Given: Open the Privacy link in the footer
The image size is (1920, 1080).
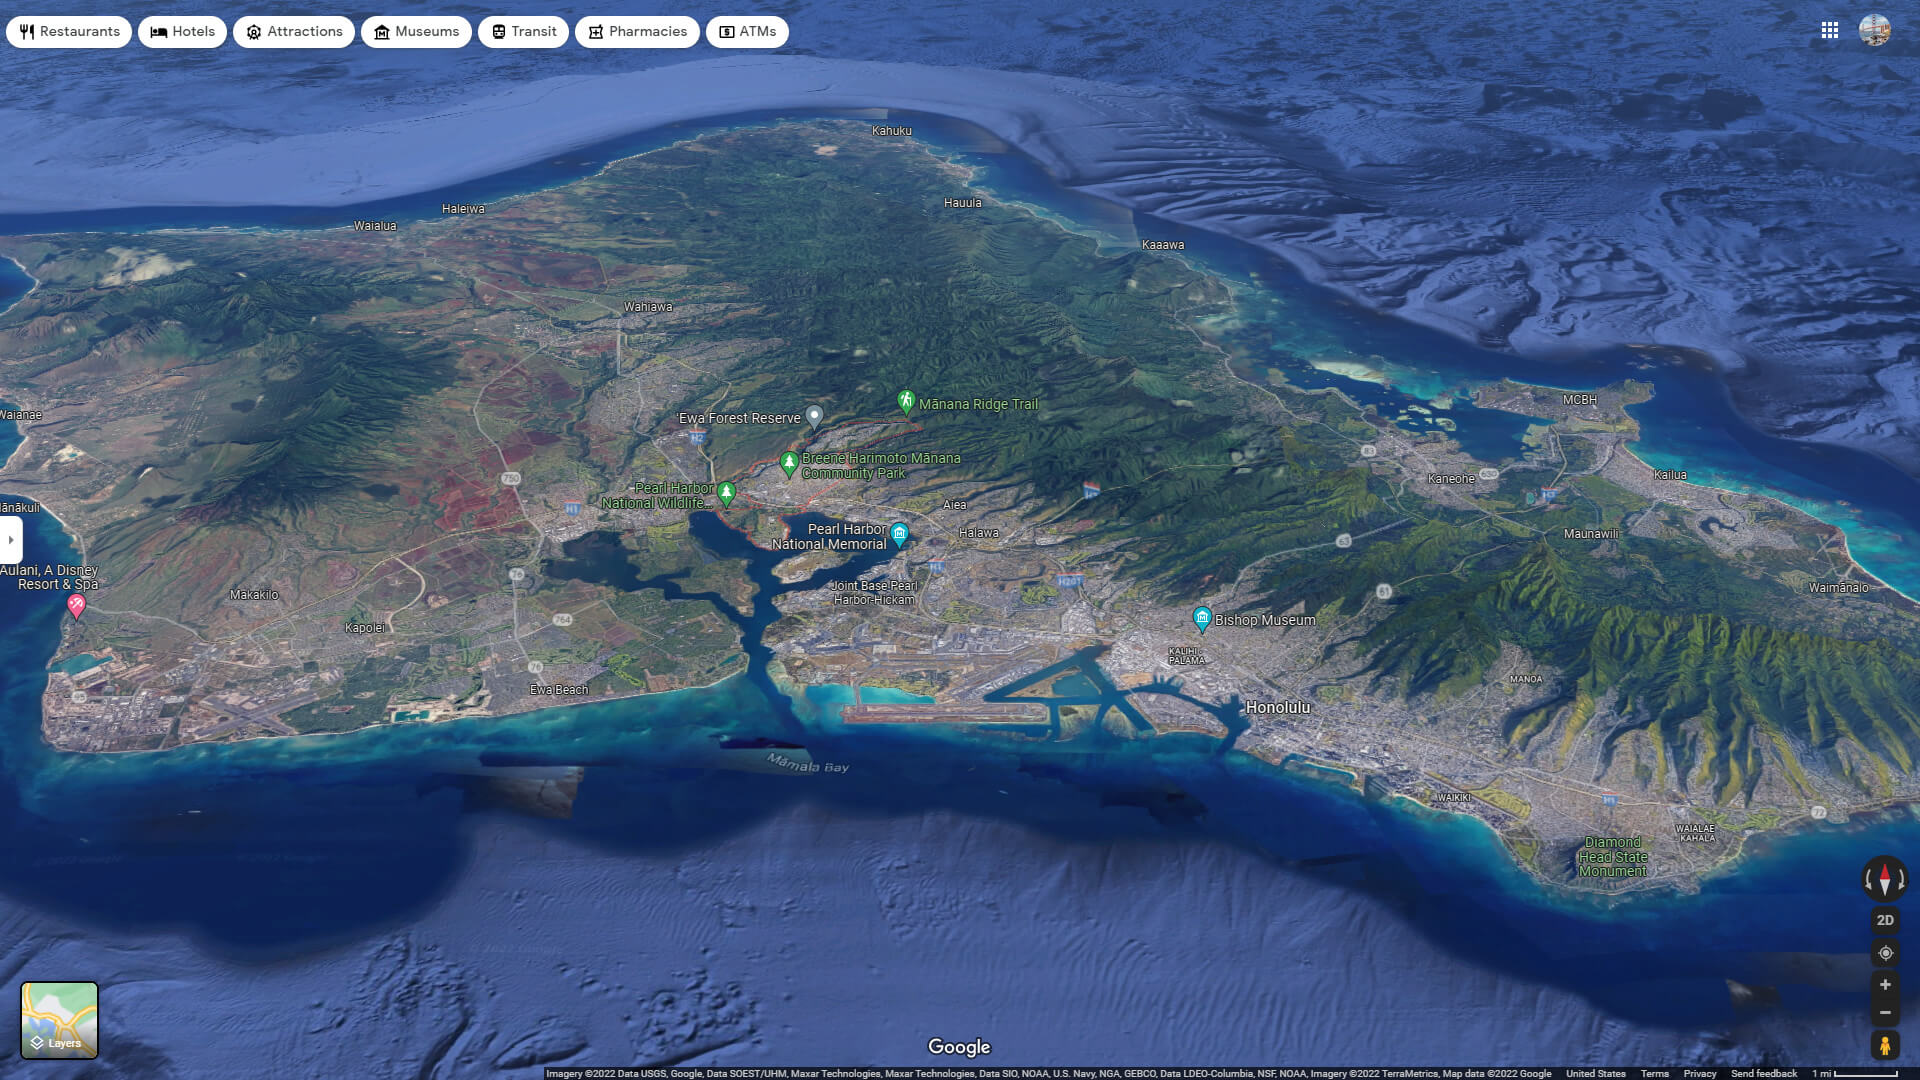Looking at the screenshot, I should point(1700,1073).
